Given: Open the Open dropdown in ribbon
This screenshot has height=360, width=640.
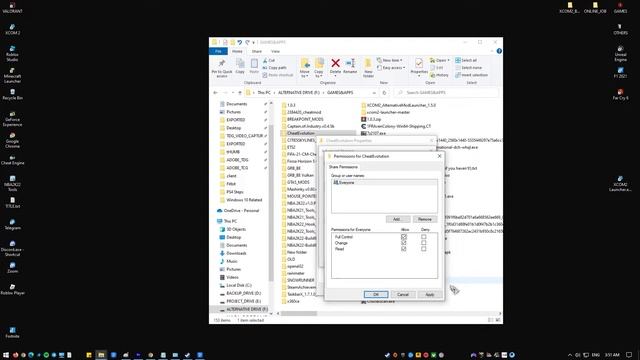Looking at the screenshot, I should click(x=440, y=60).
